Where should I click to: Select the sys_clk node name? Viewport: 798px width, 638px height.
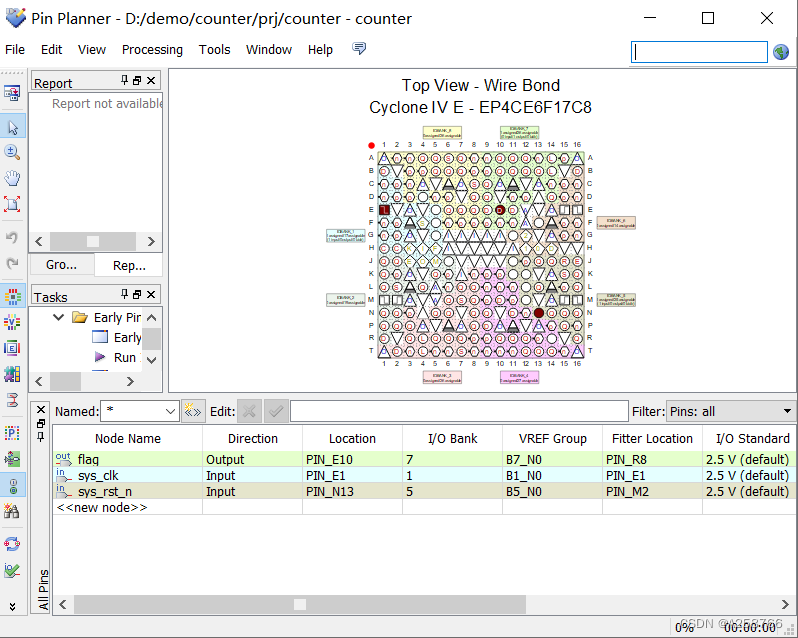tap(98, 476)
